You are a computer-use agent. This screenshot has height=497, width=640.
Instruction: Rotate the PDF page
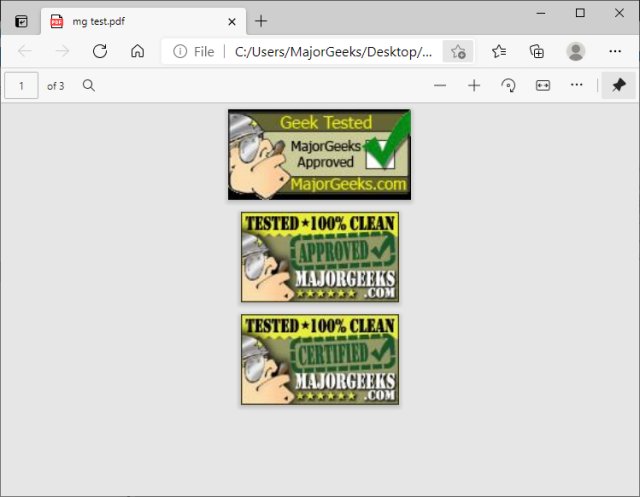[508, 86]
